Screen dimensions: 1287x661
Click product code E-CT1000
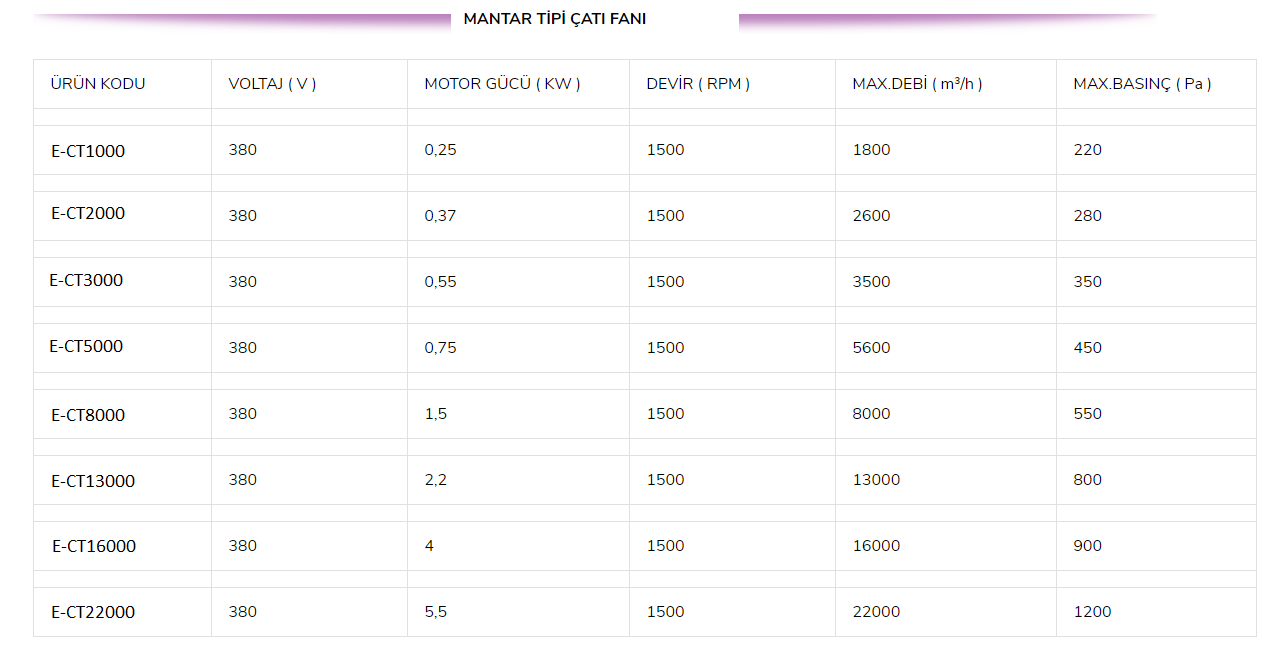click(88, 152)
